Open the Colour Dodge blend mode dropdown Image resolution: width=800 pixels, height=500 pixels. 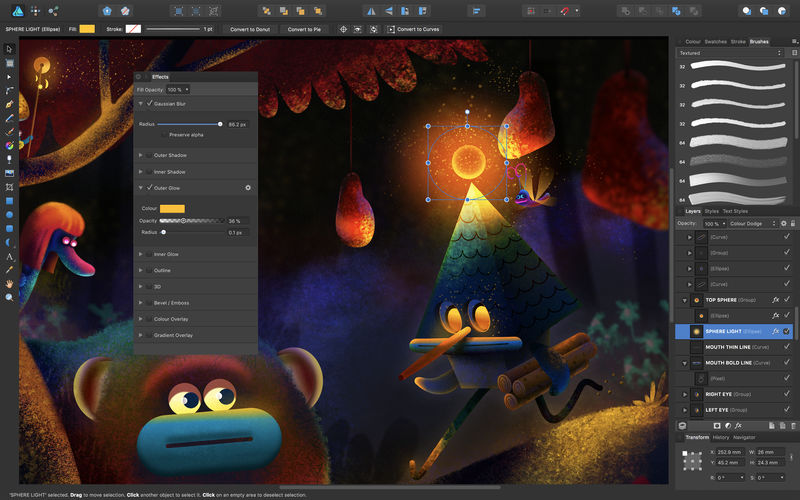752,223
